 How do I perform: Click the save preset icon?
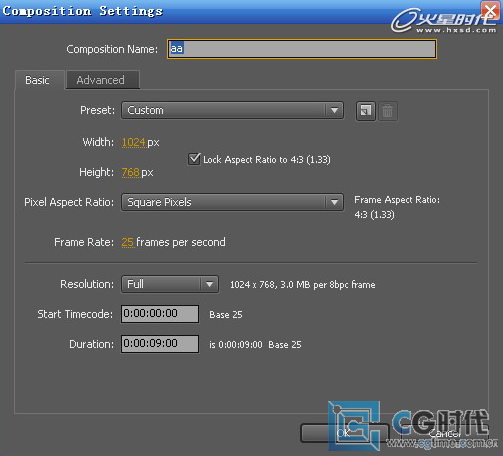click(x=366, y=111)
